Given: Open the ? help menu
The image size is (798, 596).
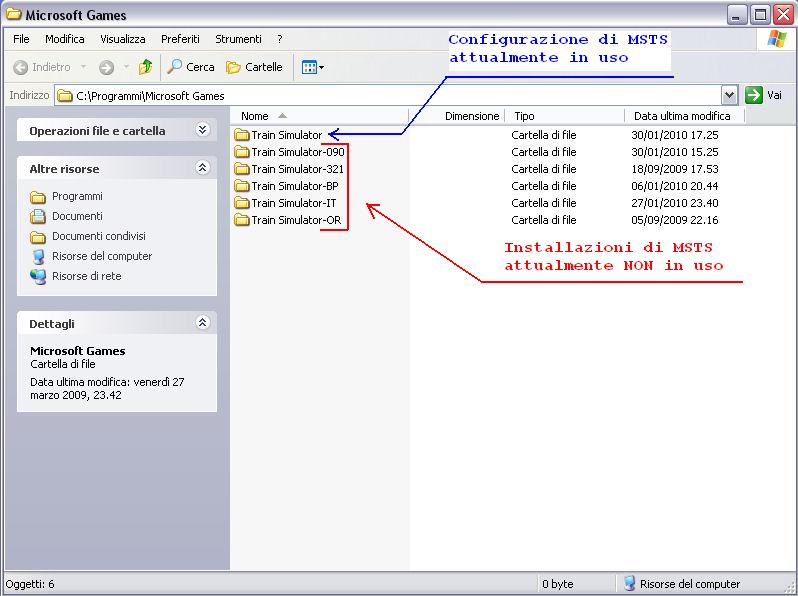Looking at the screenshot, I should pyautogui.click(x=280, y=39).
